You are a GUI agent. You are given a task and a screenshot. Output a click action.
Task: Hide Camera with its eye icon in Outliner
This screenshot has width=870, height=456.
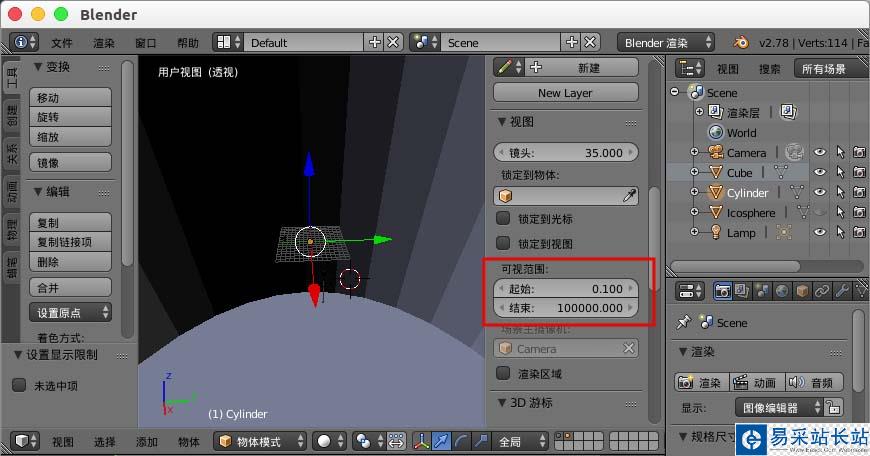pyautogui.click(x=820, y=152)
